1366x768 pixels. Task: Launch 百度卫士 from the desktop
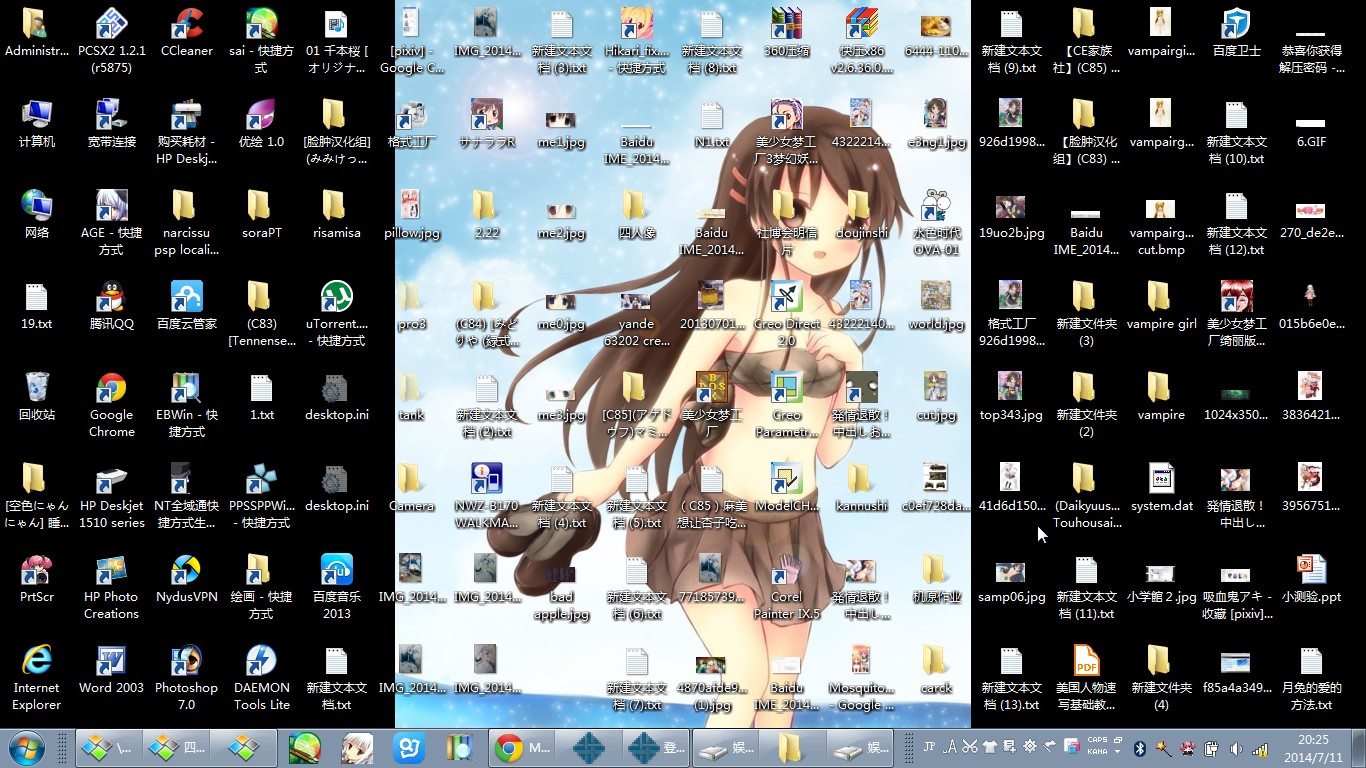click(x=1236, y=22)
